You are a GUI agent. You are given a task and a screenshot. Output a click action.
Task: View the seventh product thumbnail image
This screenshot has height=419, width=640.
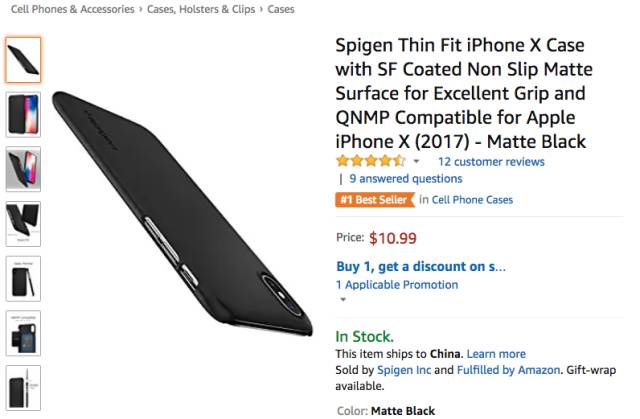tap(23, 388)
